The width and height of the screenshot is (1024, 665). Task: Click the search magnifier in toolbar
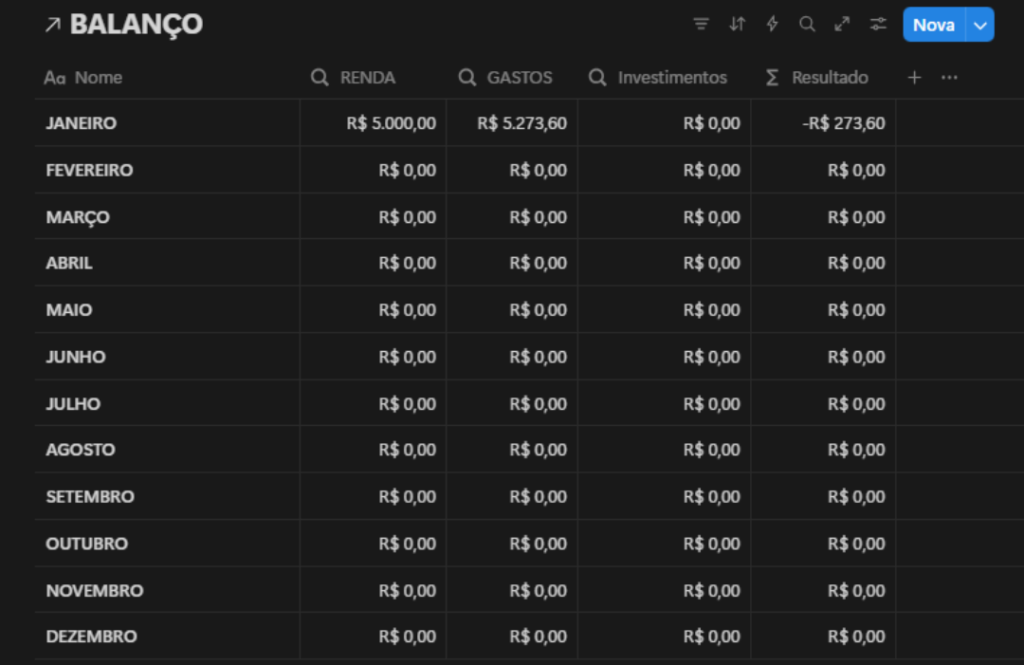click(807, 24)
